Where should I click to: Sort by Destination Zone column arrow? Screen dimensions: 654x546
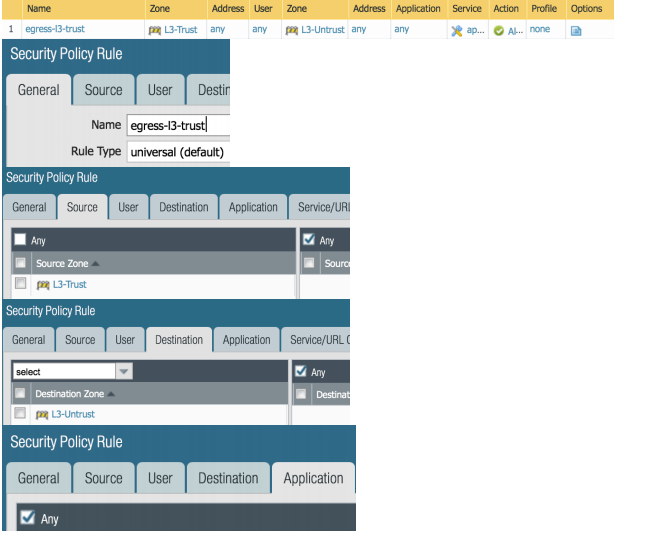(x=111, y=394)
